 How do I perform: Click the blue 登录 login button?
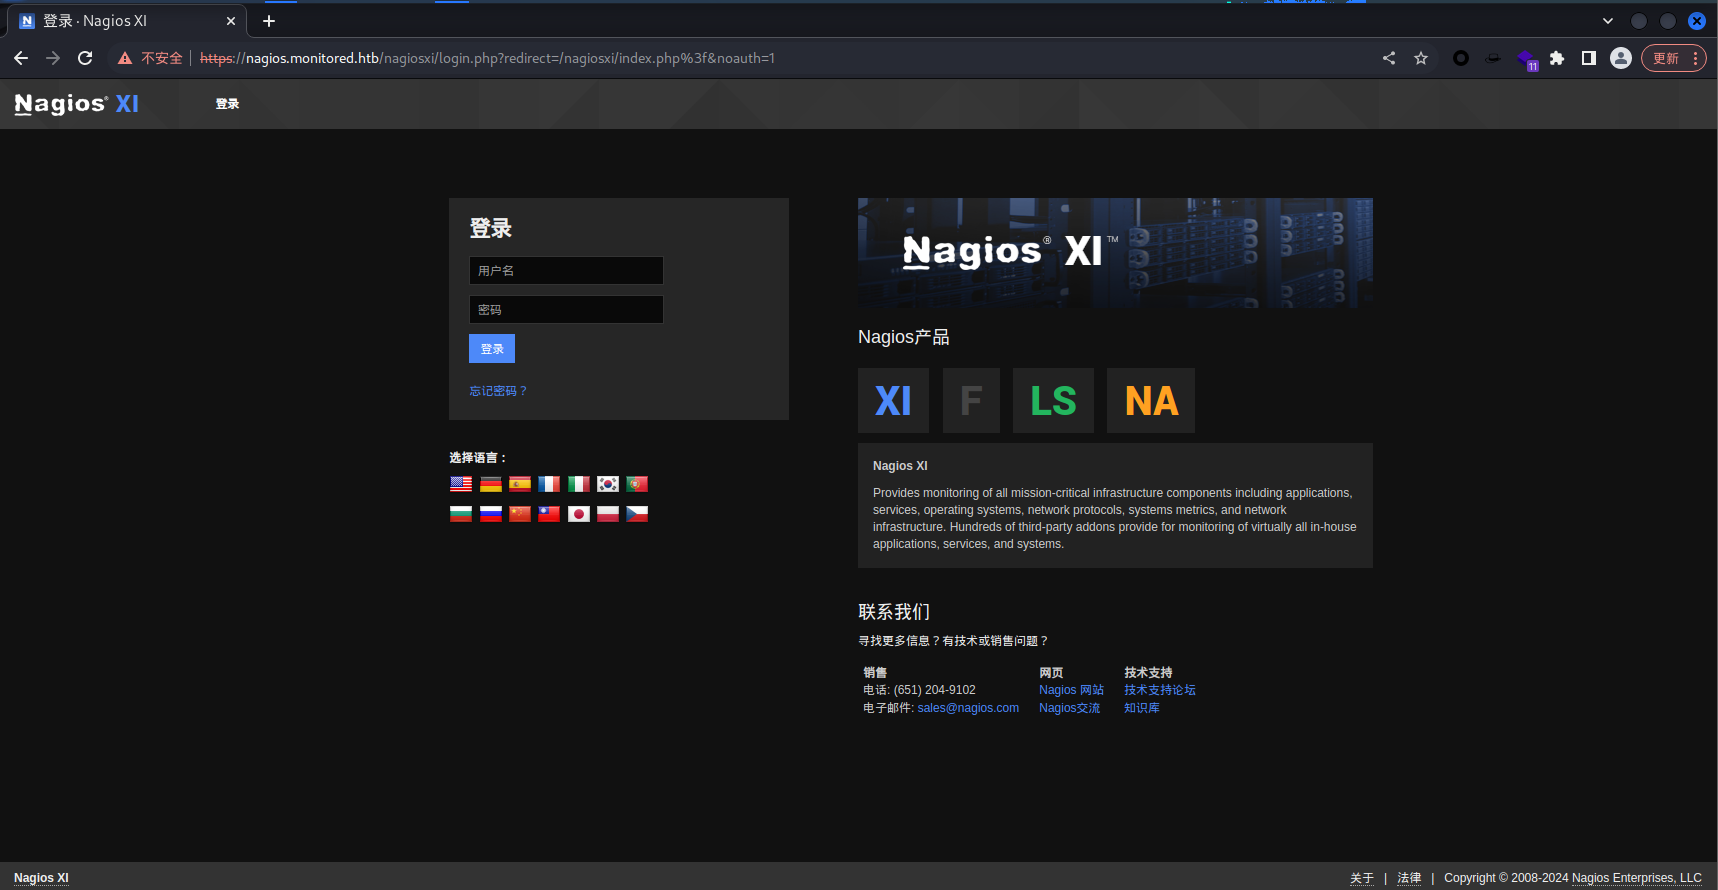(x=492, y=349)
